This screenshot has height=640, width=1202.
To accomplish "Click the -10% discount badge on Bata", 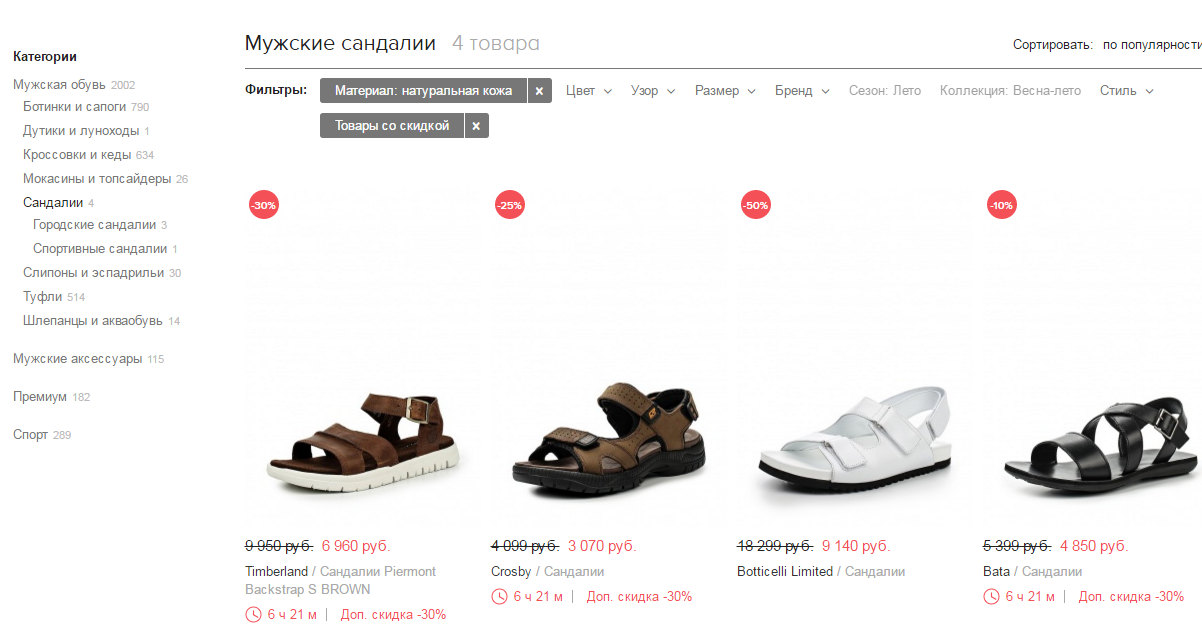I will pyautogui.click(x=1001, y=205).
